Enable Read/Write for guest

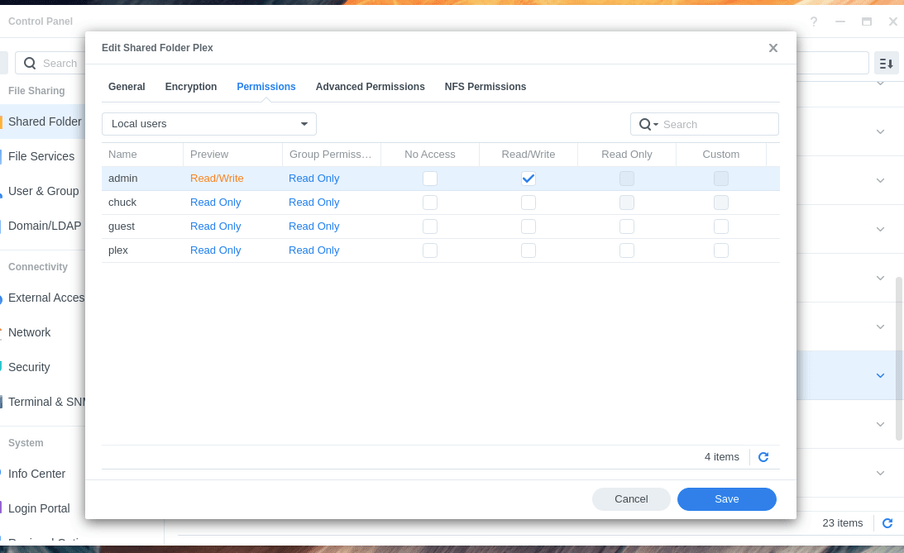[528, 227]
